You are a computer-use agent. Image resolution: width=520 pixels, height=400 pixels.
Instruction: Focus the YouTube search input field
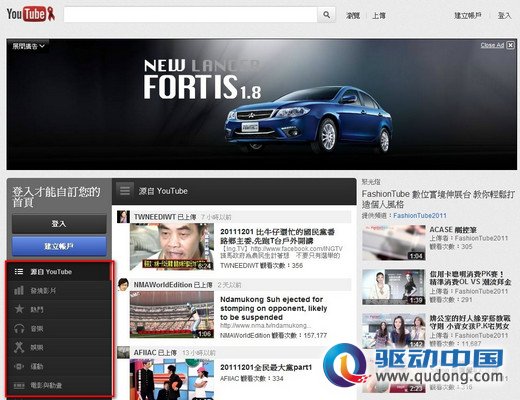tap(190, 15)
